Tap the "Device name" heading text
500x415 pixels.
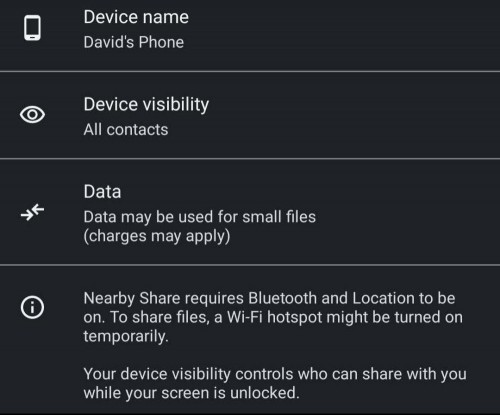tap(136, 17)
